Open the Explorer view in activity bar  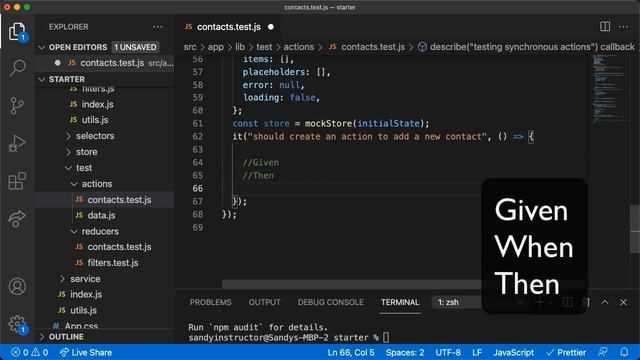pyautogui.click(x=17, y=31)
